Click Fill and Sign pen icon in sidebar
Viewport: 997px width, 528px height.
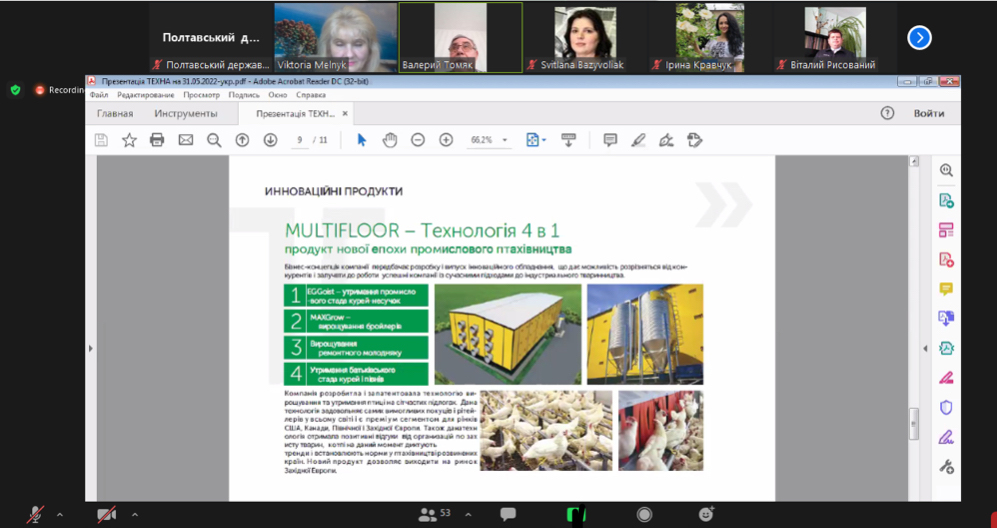pyautogui.click(x=946, y=437)
